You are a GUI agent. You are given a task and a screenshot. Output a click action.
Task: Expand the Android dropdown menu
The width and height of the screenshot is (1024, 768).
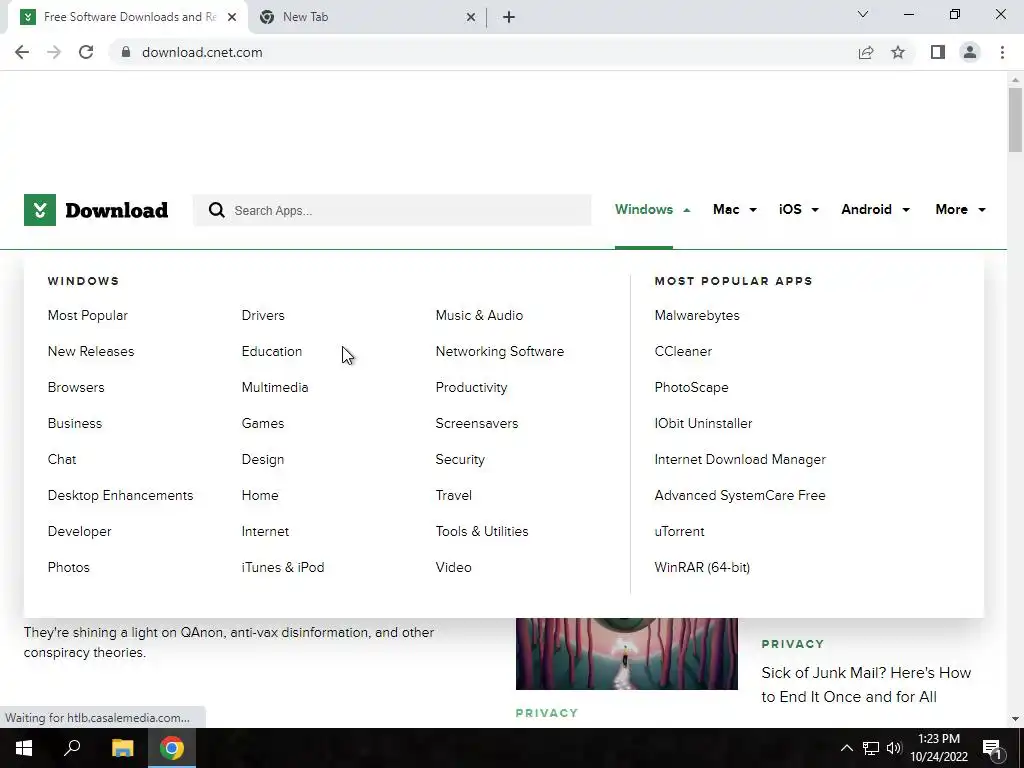coord(875,210)
